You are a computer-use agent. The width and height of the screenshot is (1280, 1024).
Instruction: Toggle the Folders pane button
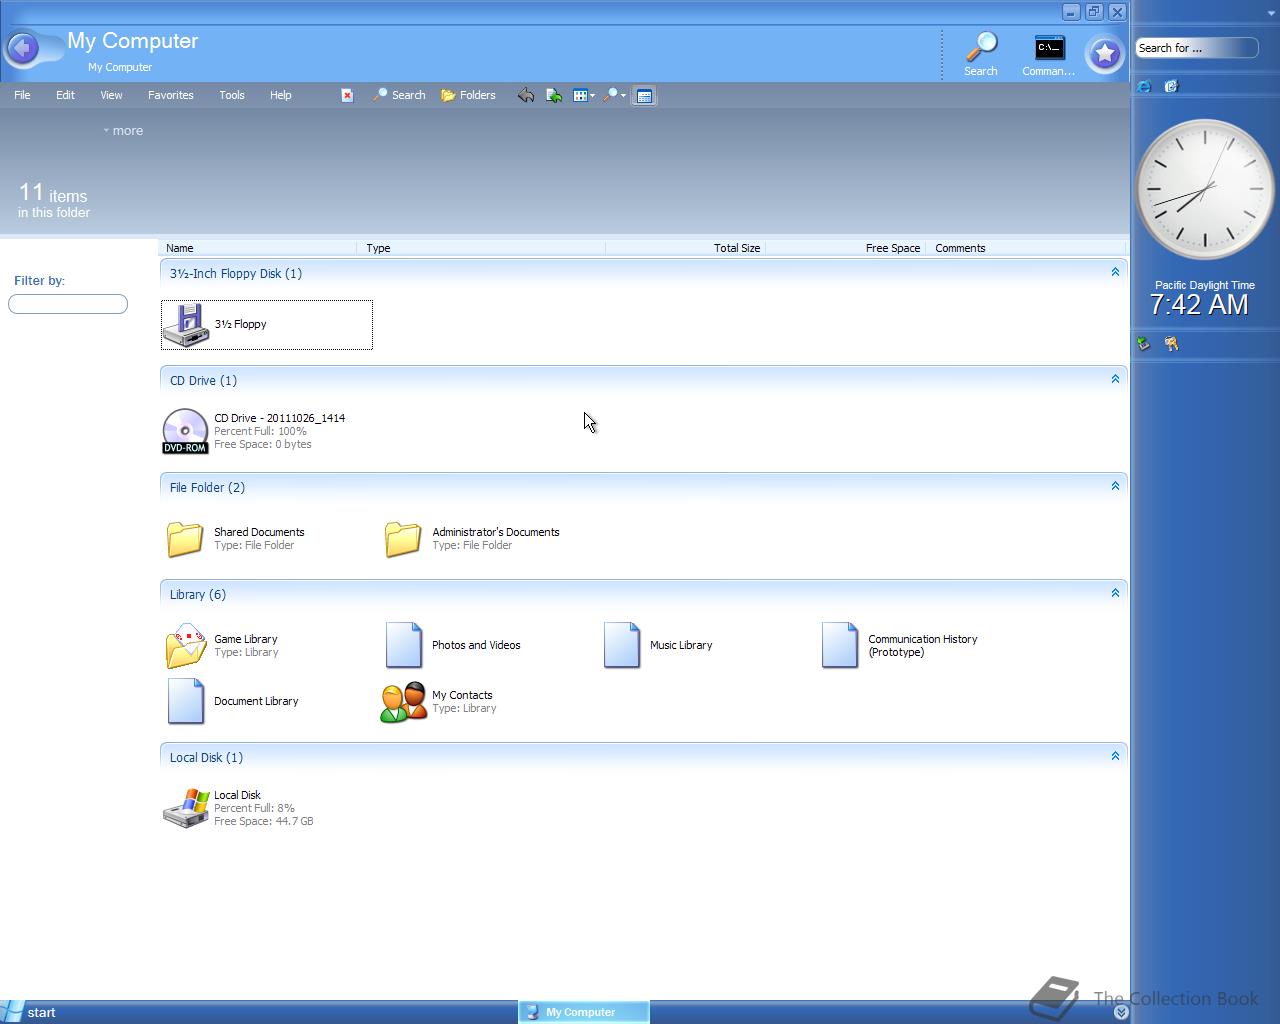click(x=468, y=96)
